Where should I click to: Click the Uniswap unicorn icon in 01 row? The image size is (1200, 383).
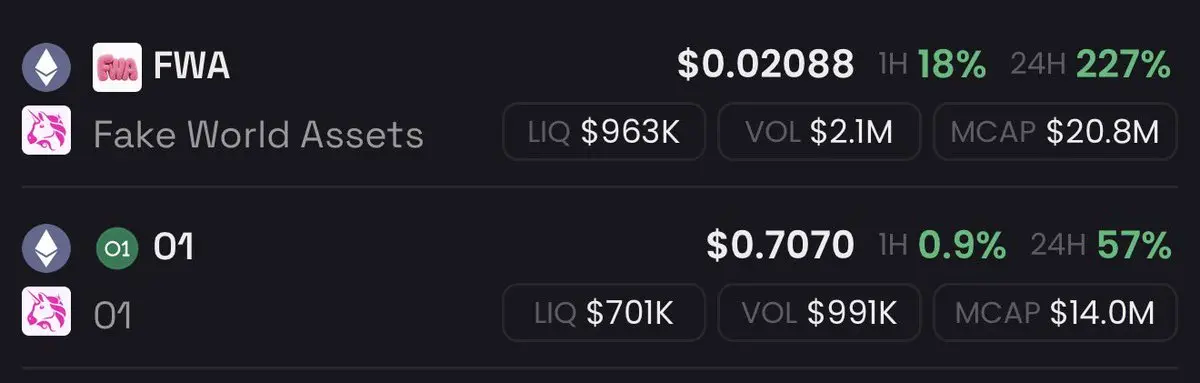pos(46,311)
